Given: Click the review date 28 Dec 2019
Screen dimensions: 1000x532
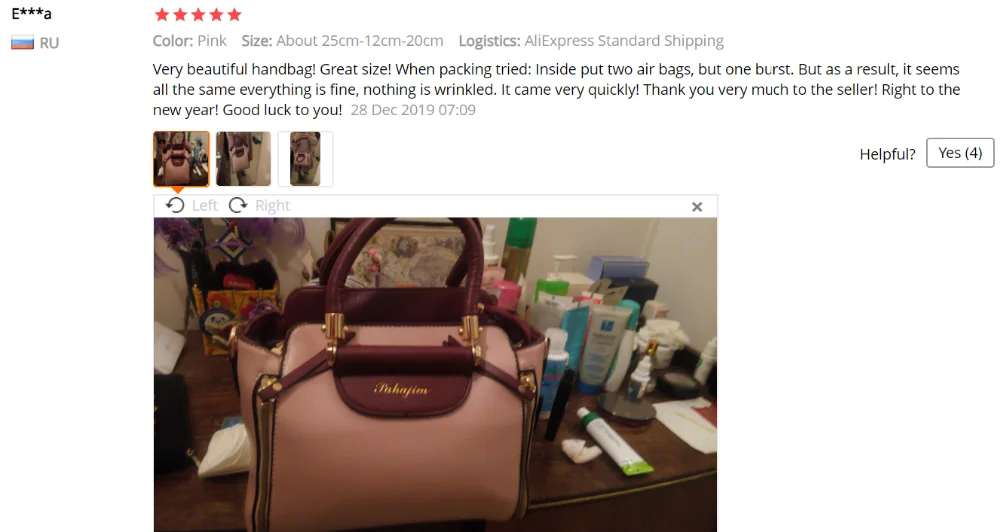Looking at the screenshot, I should [413, 110].
